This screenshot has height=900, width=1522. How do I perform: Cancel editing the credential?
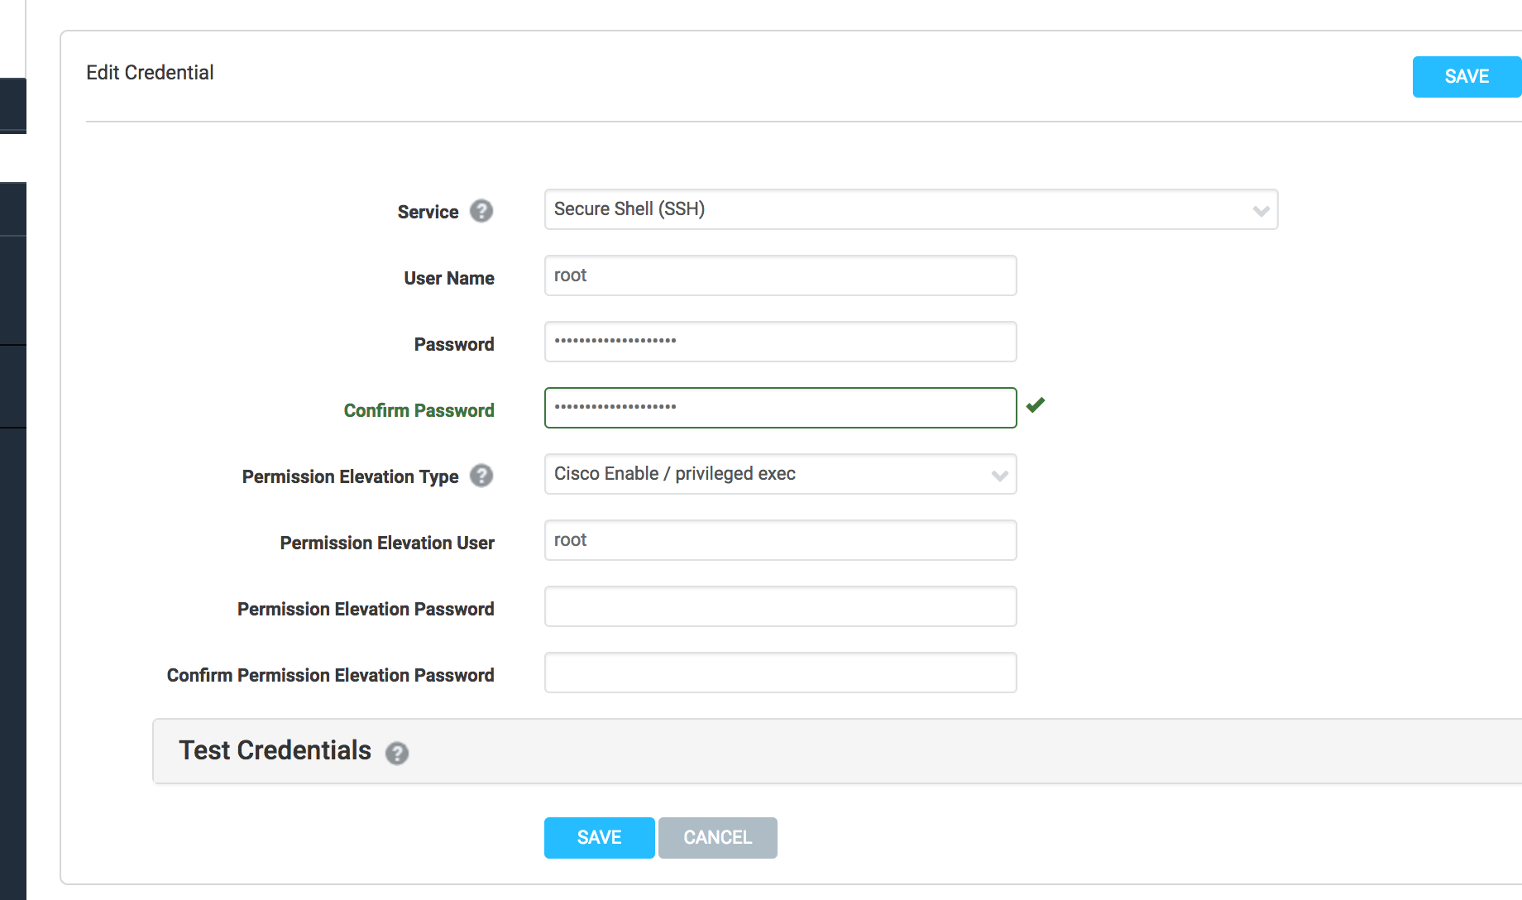717,838
